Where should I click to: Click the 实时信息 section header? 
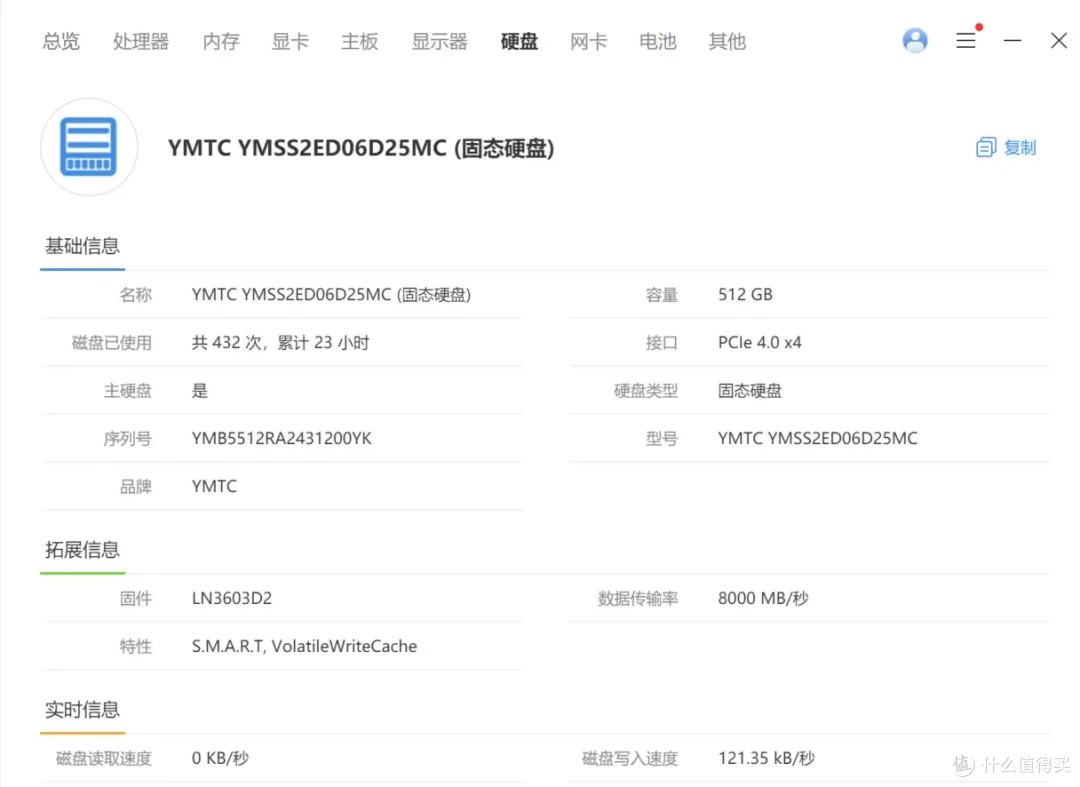[83, 710]
